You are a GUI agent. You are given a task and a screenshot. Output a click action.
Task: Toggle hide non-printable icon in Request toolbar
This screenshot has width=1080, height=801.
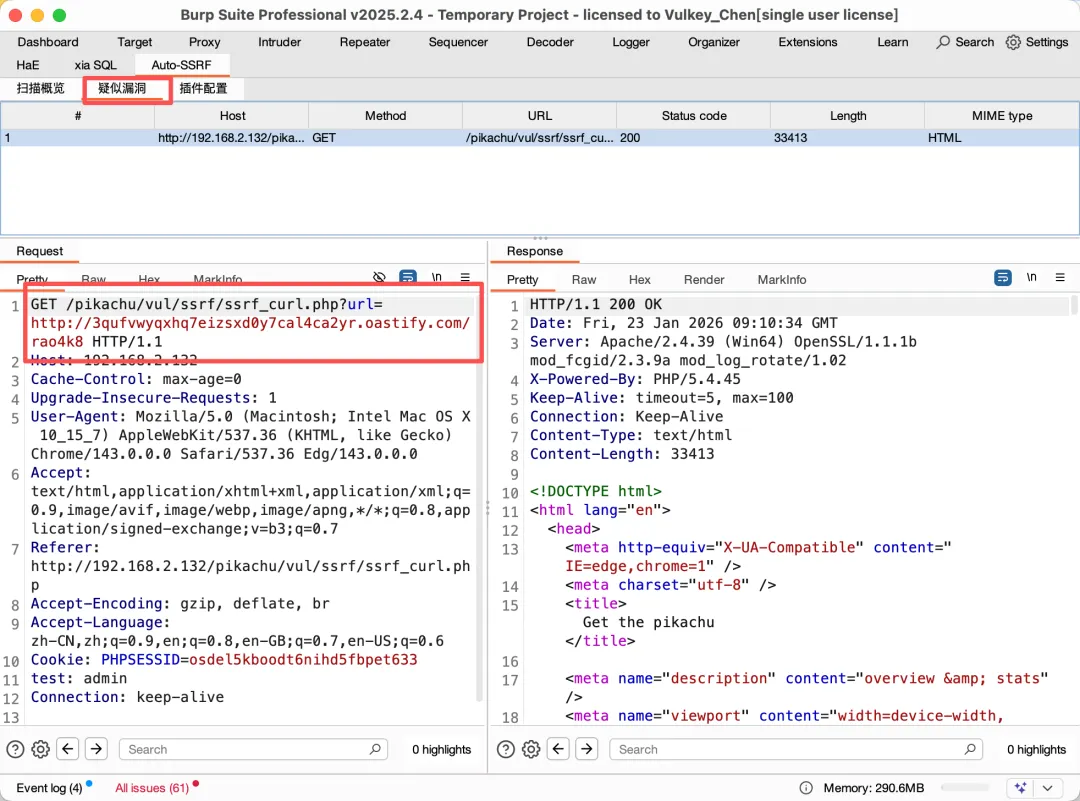click(x=380, y=277)
